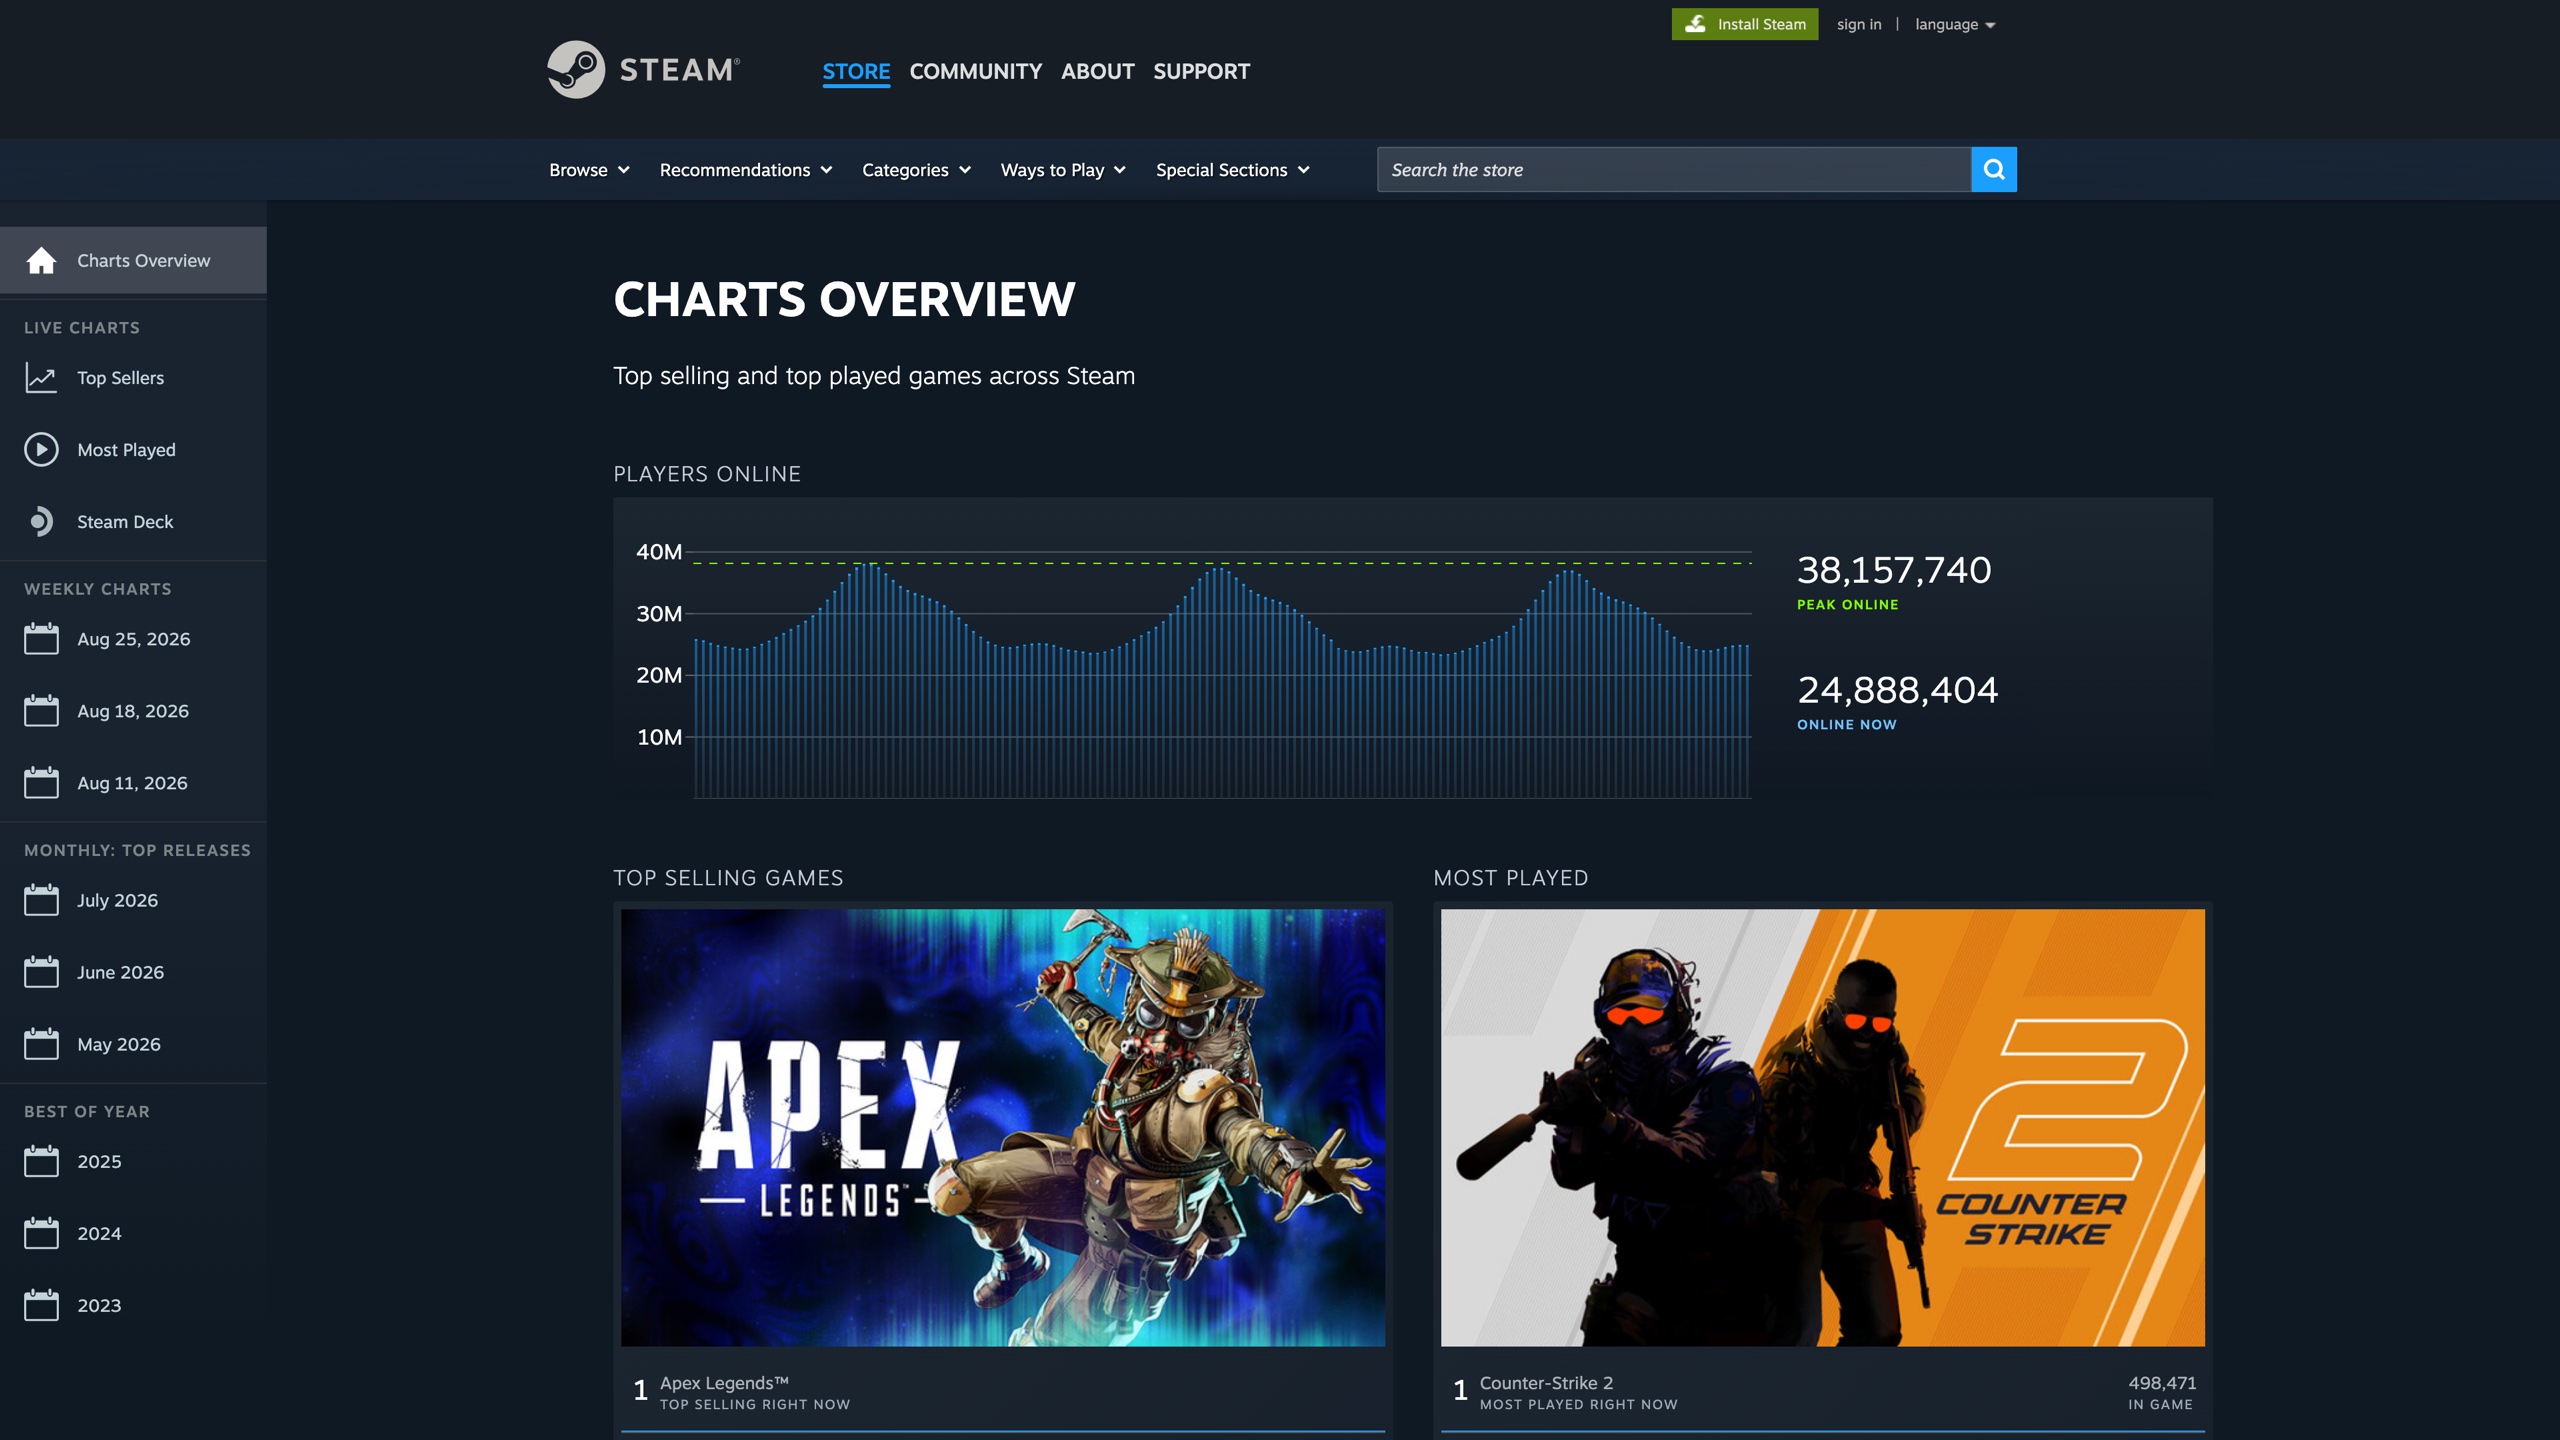2560x1440 pixels.
Task: Open Charts Overview home icon
Action: [x=41, y=260]
